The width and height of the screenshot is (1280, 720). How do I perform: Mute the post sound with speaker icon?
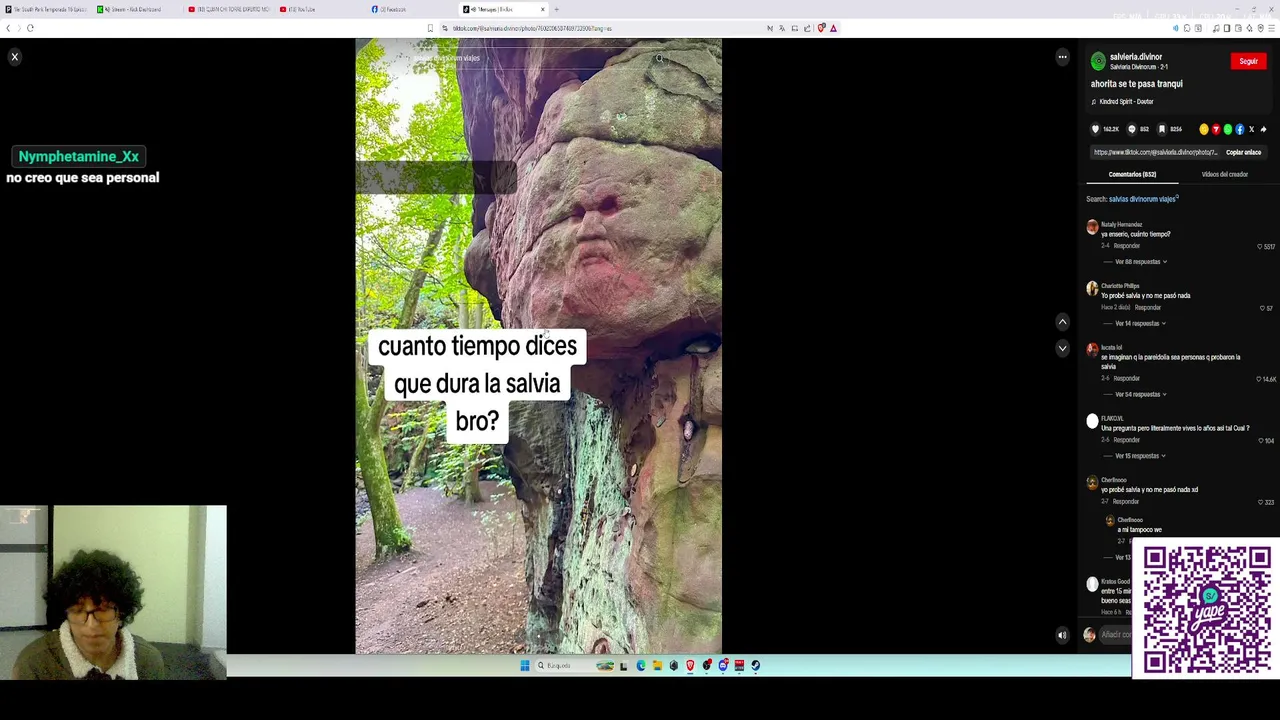1062,635
